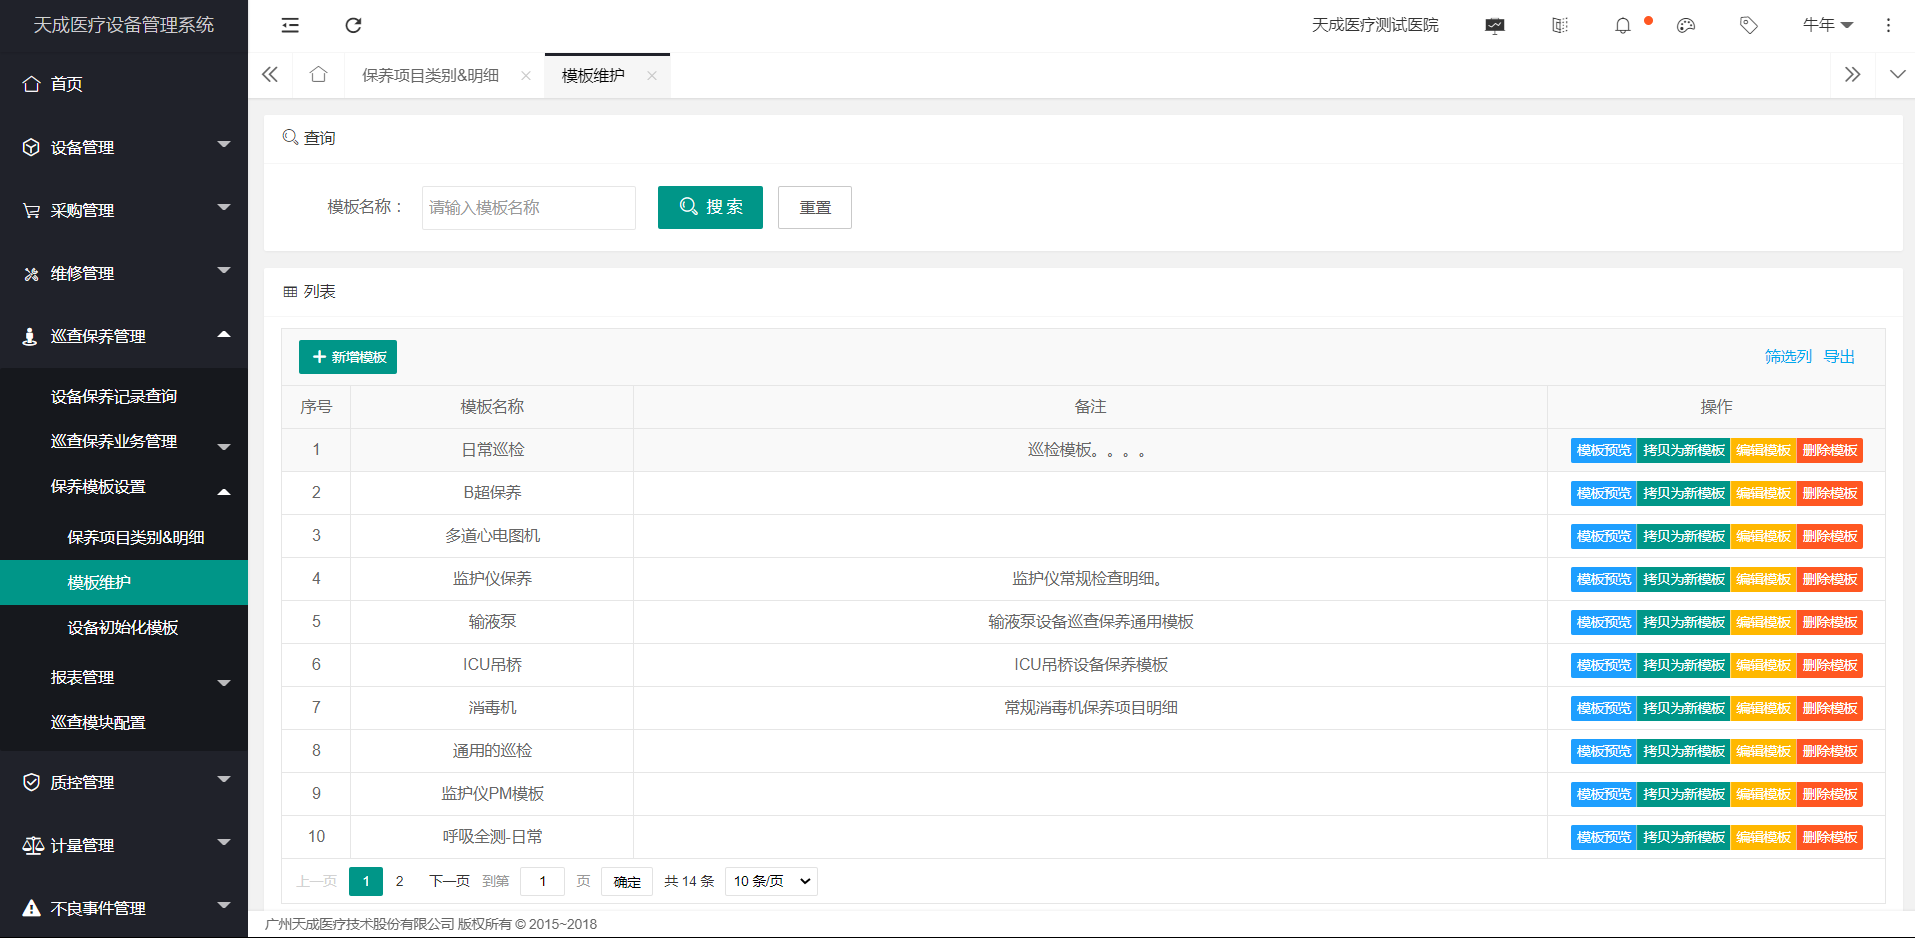Viewport: 1915px width, 938px height.
Task: Expand the 维修管理 sidebar menu
Action: pos(124,273)
